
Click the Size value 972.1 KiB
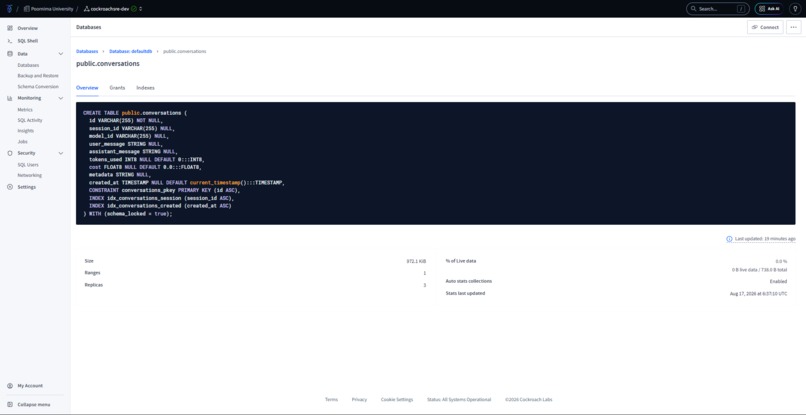pyautogui.click(x=416, y=261)
